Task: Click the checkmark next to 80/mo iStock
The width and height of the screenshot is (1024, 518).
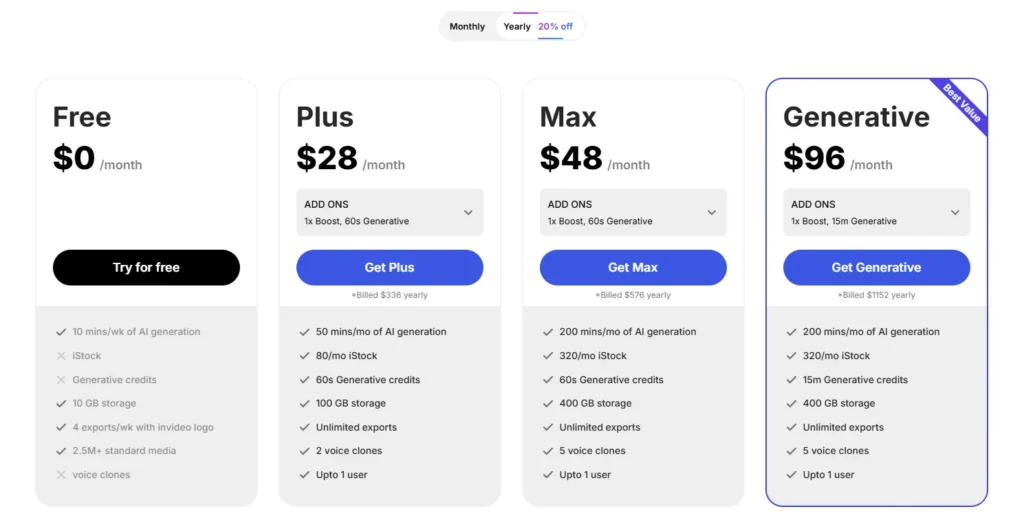Action: pyautogui.click(x=305, y=356)
